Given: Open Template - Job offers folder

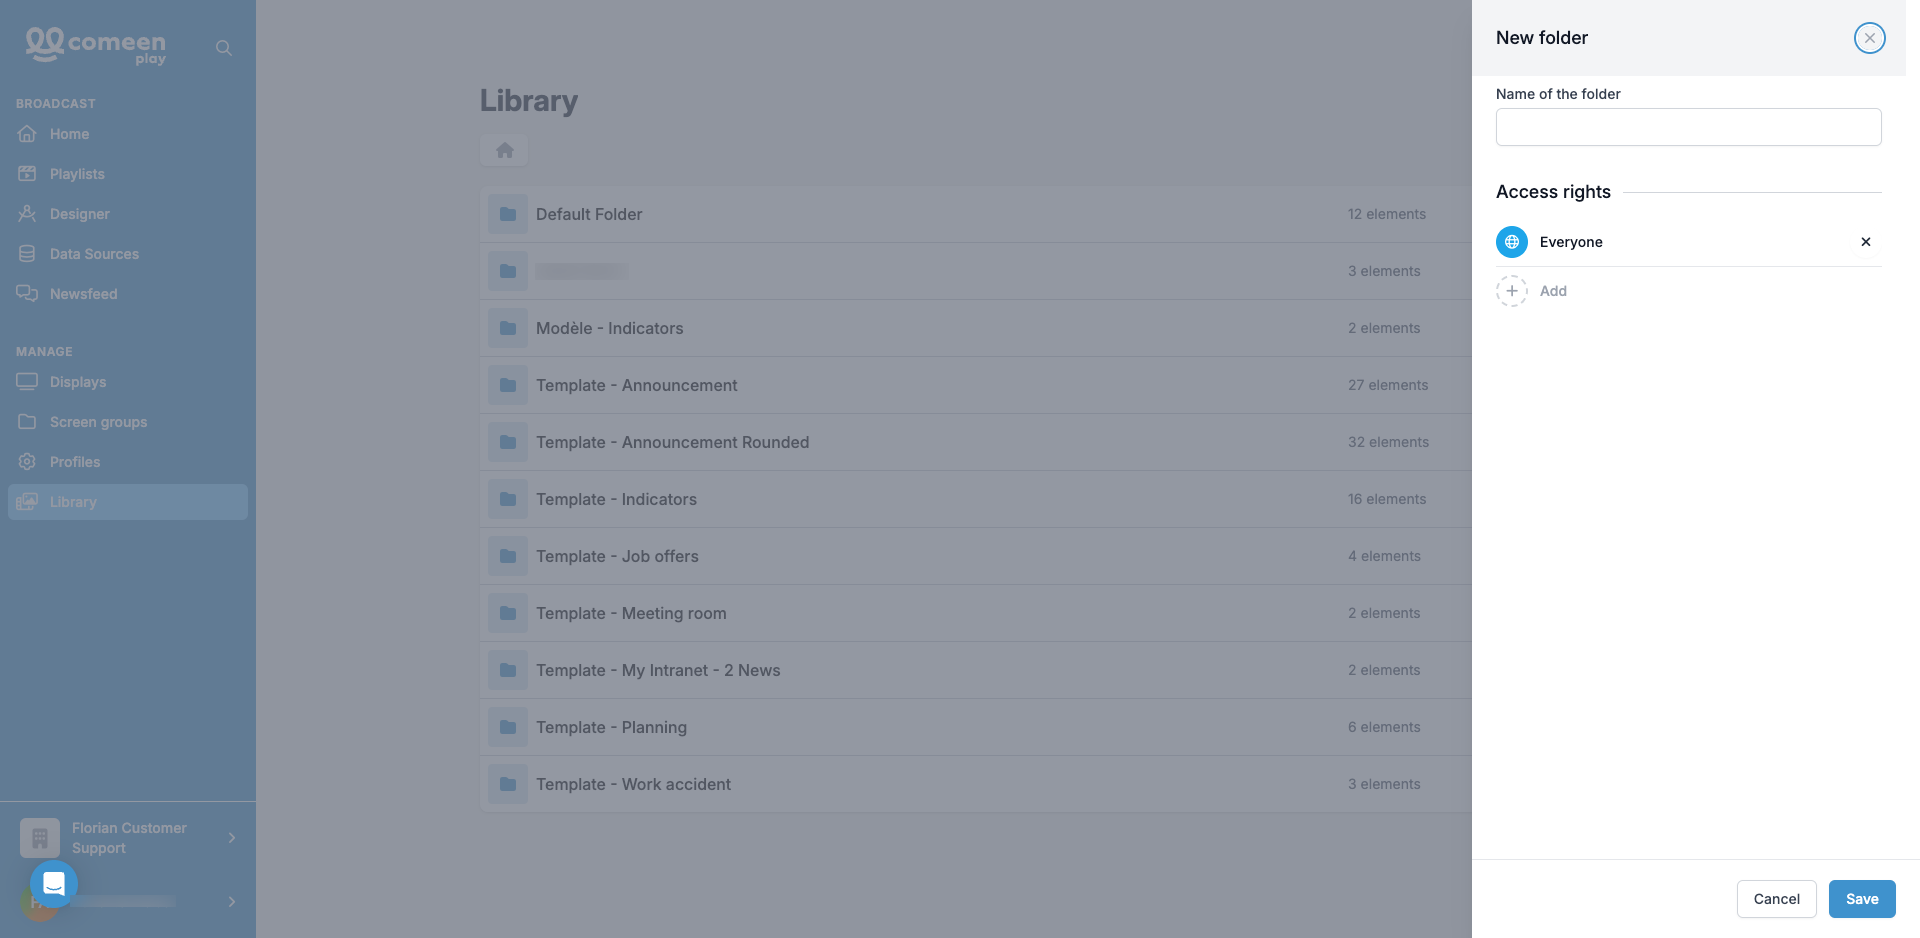Looking at the screenshot, I should [976, 556].
